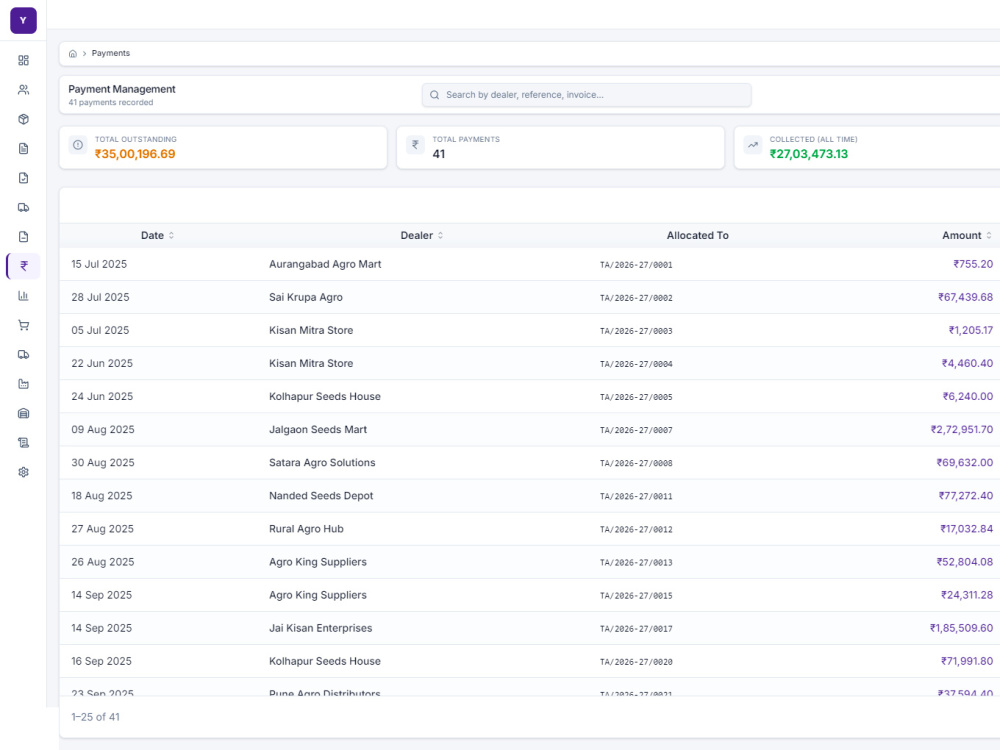
Task: Open the dashboard grid icon in sidebar
Action: pos(24,61)
